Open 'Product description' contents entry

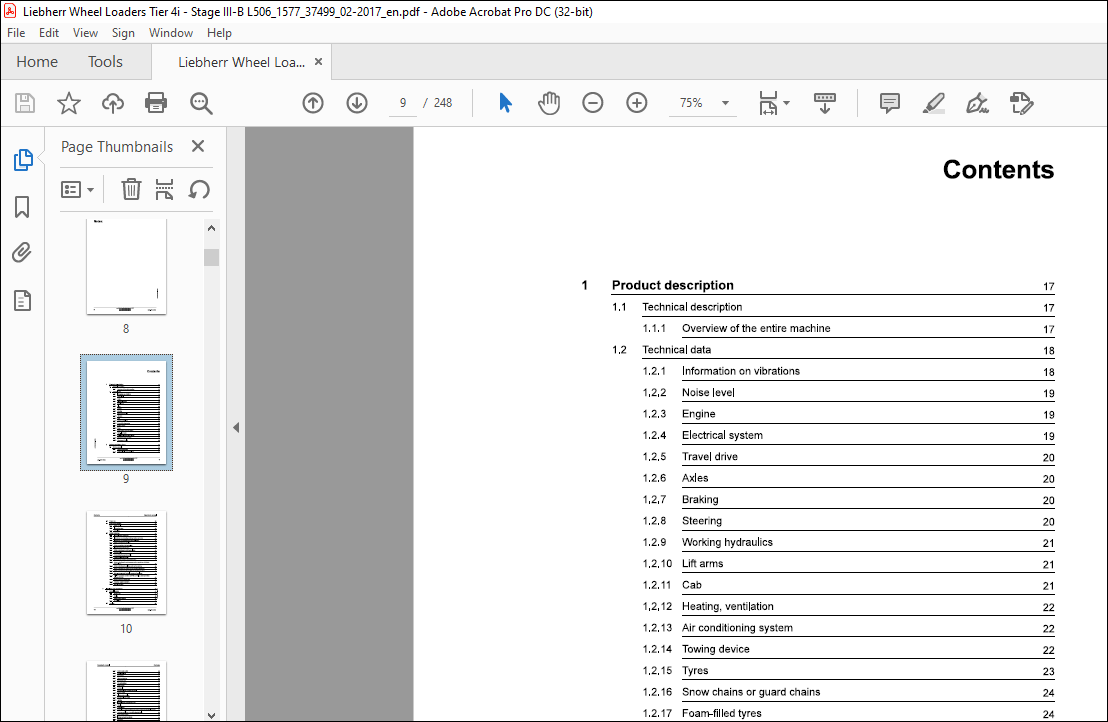click(673, 285)
